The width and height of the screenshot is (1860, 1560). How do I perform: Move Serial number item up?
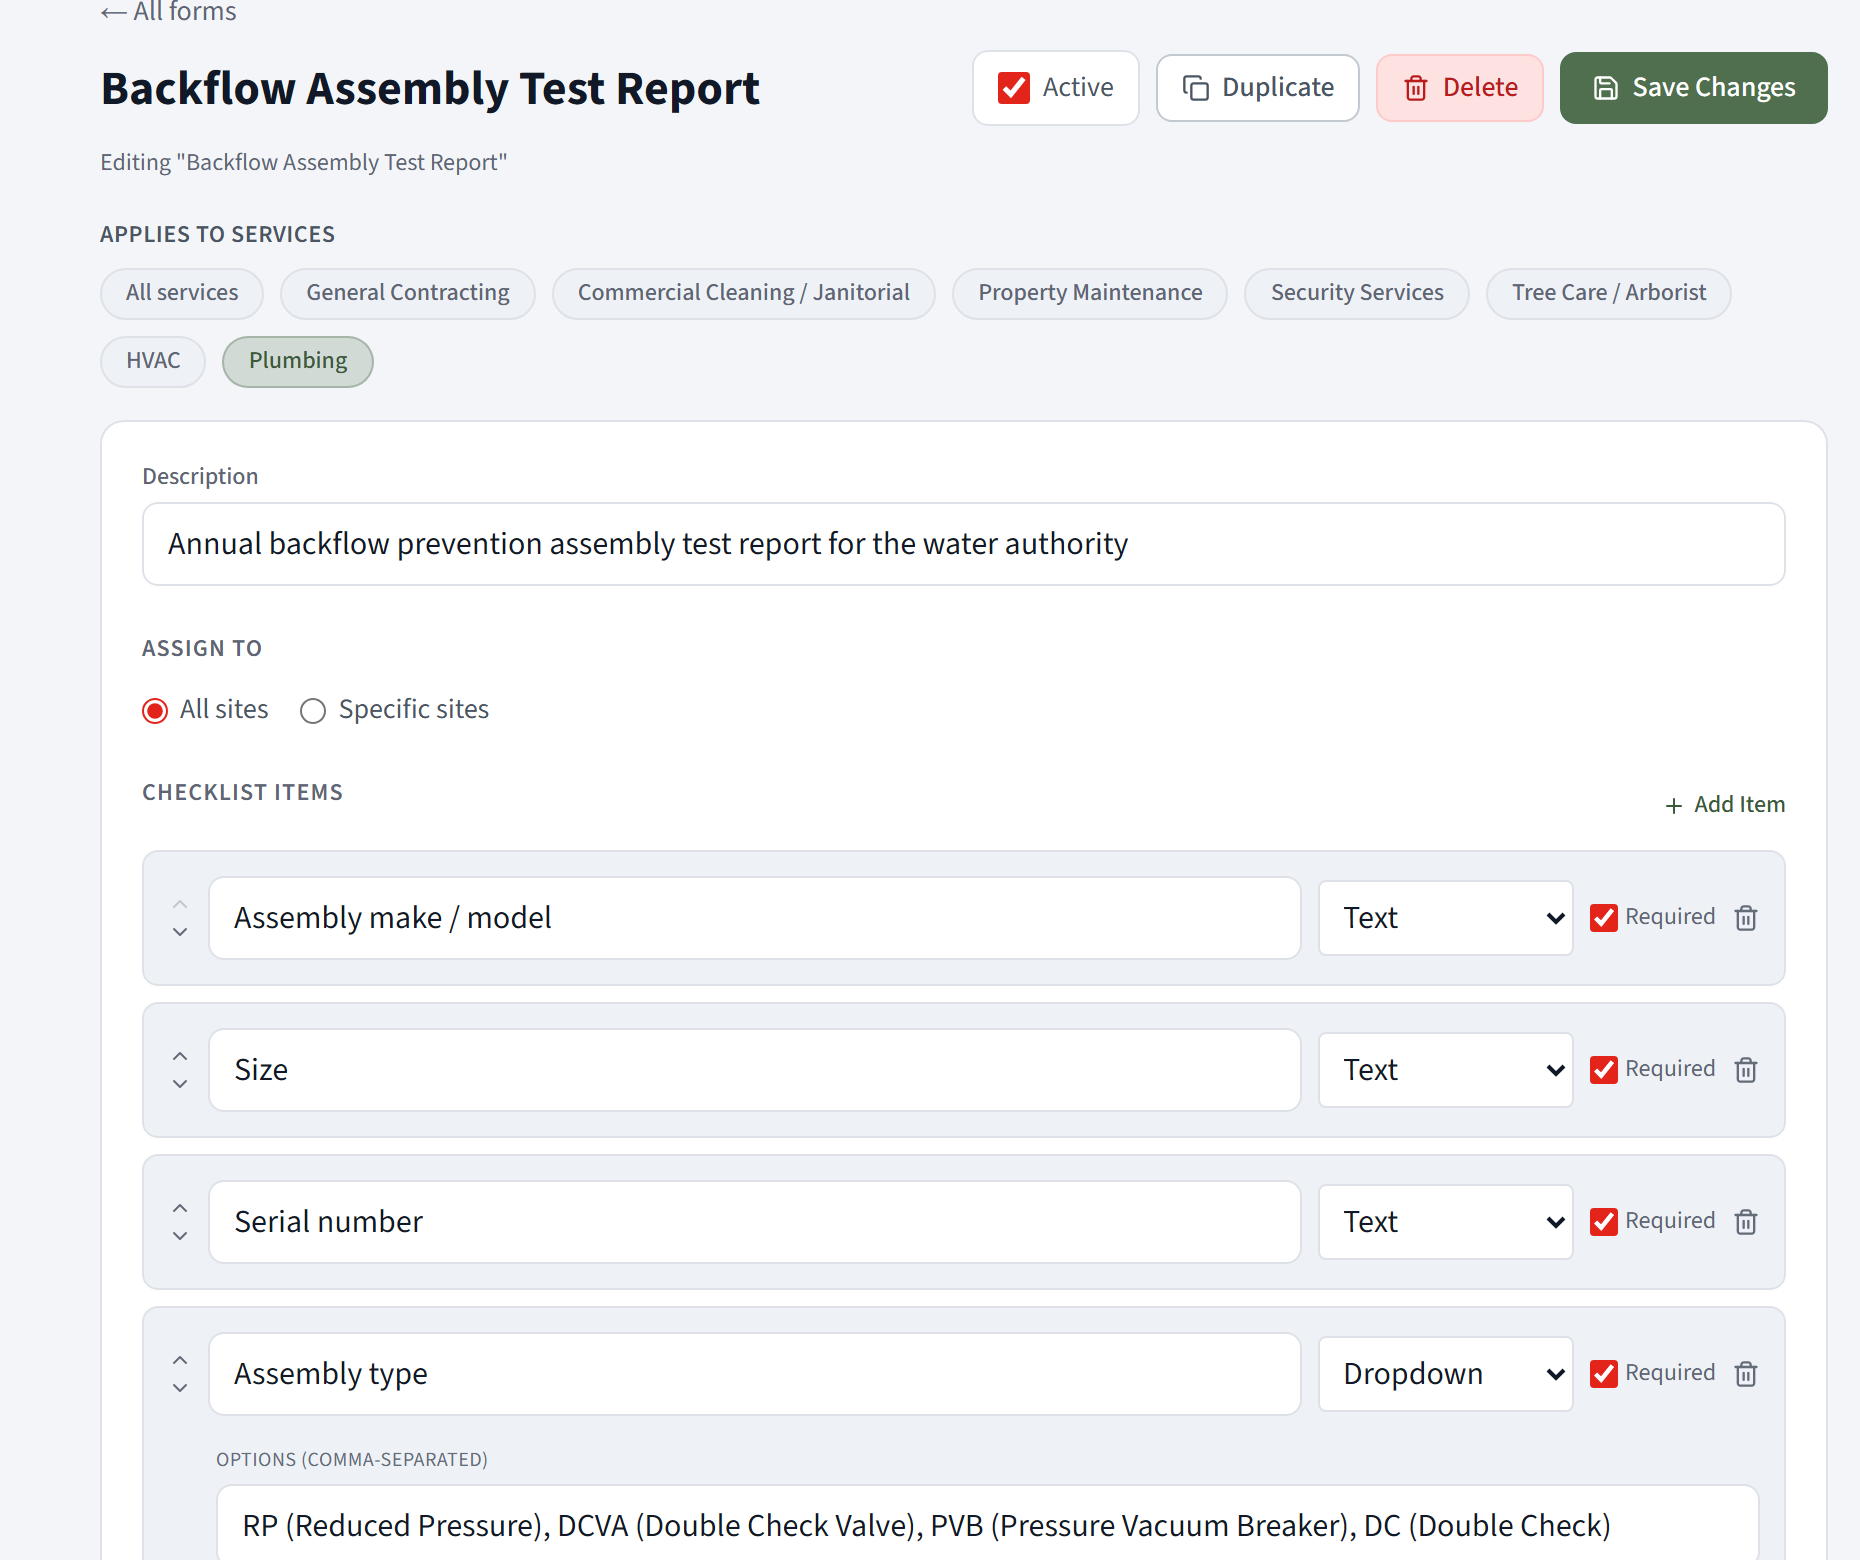pyautogui.click(x=180, y=1208)
